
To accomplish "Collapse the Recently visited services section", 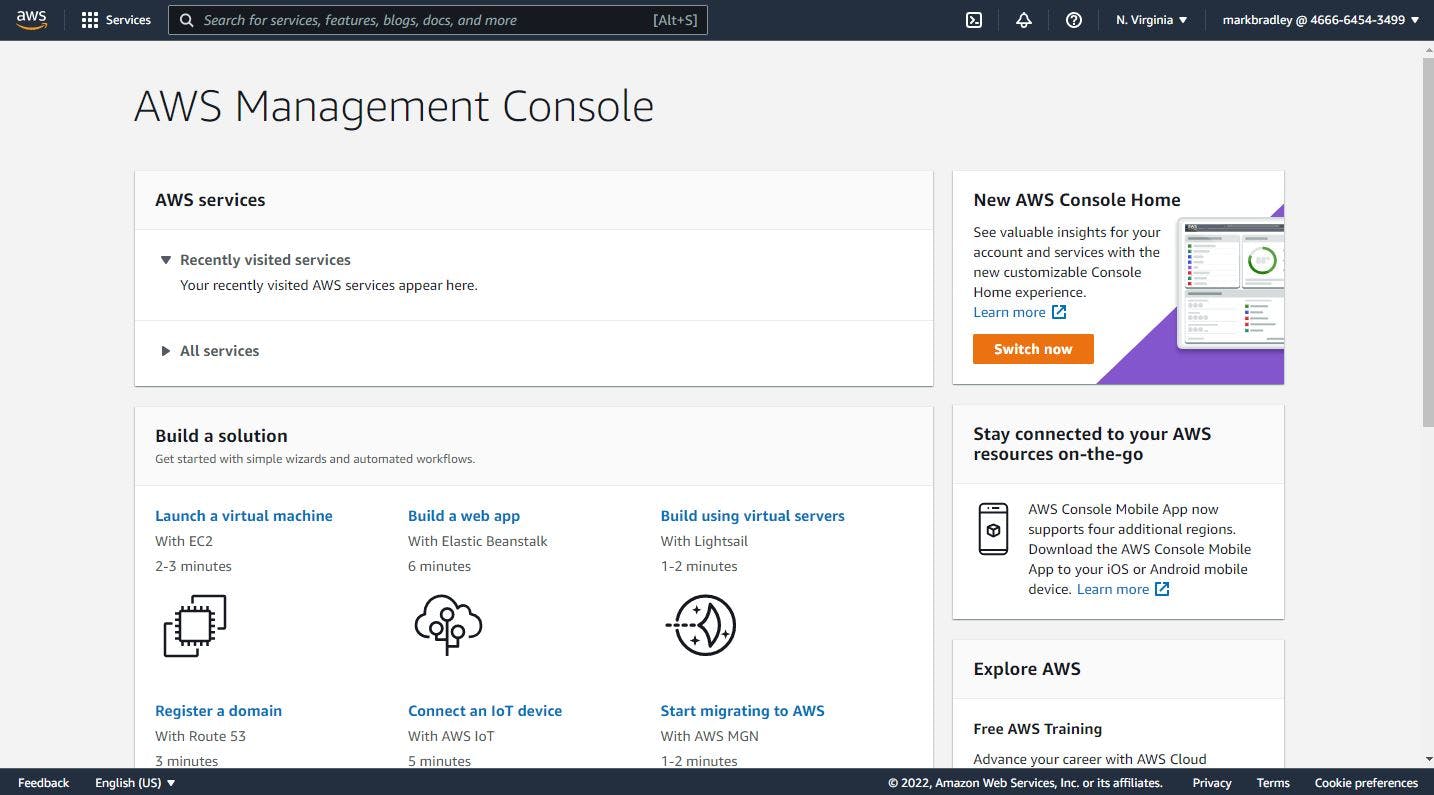I will pos(256,260).
